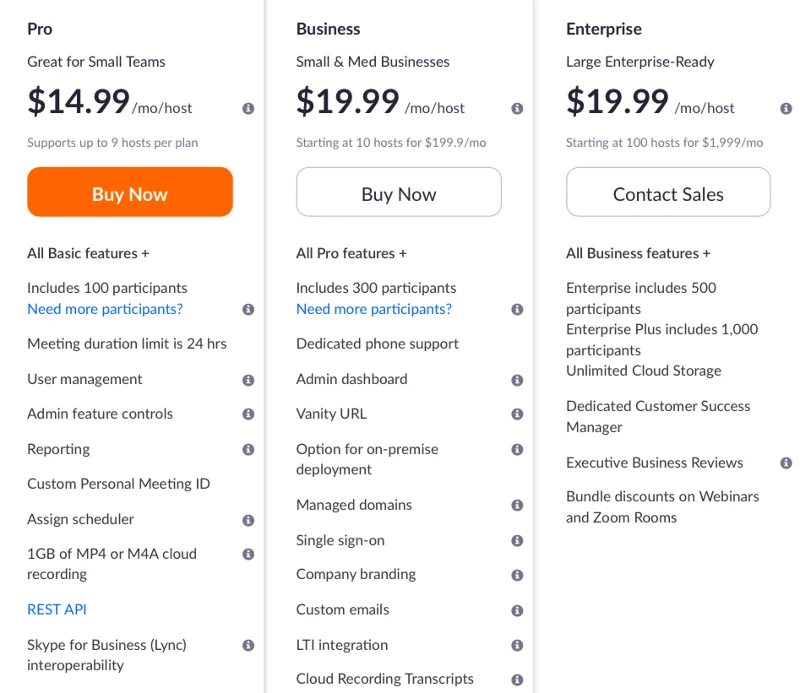Show info for User management feature

coord(248,380)
